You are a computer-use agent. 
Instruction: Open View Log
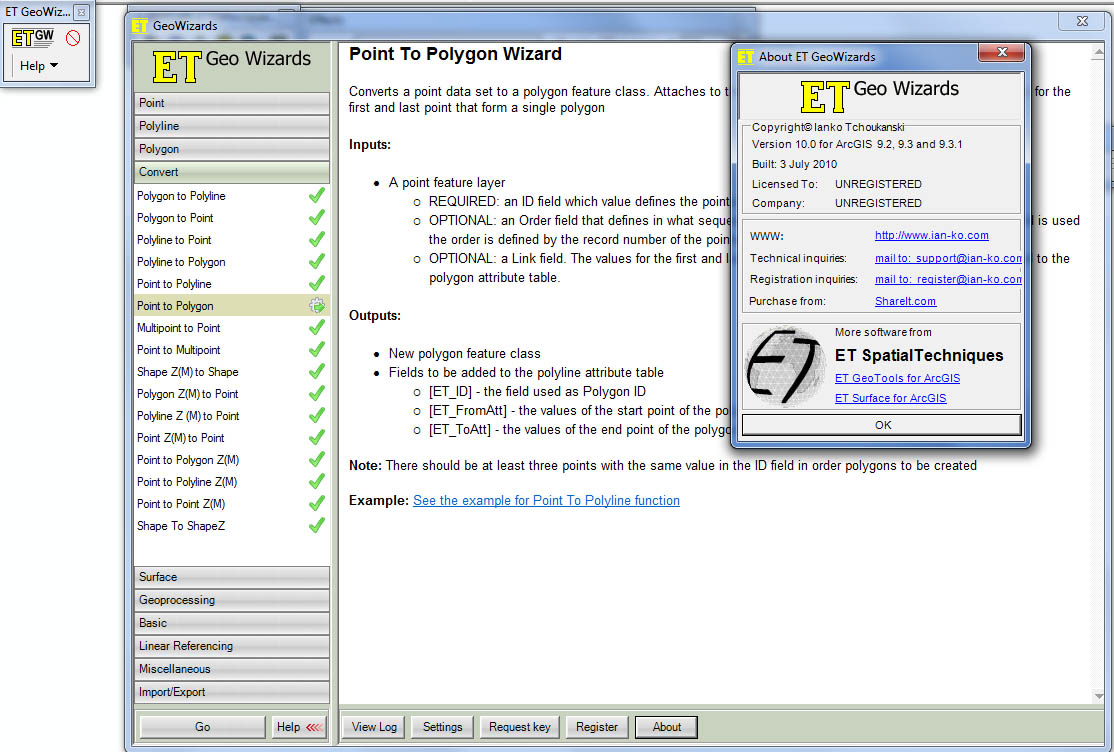(x=374, y=727)
